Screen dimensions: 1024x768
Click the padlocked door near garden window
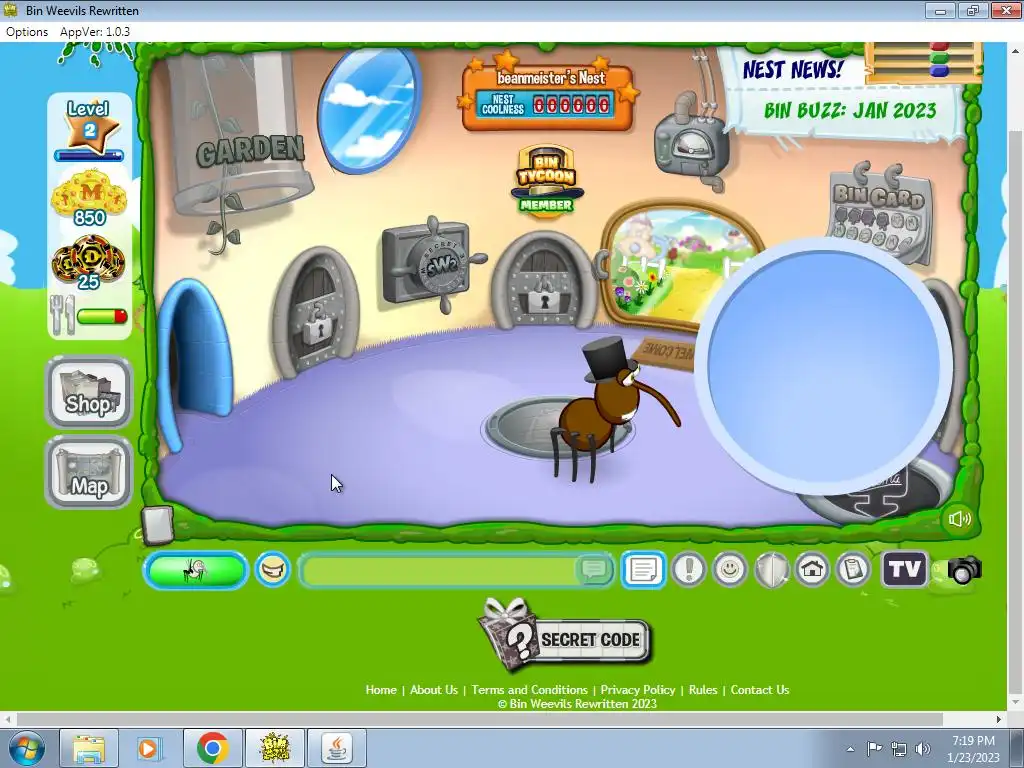point(543,281)
